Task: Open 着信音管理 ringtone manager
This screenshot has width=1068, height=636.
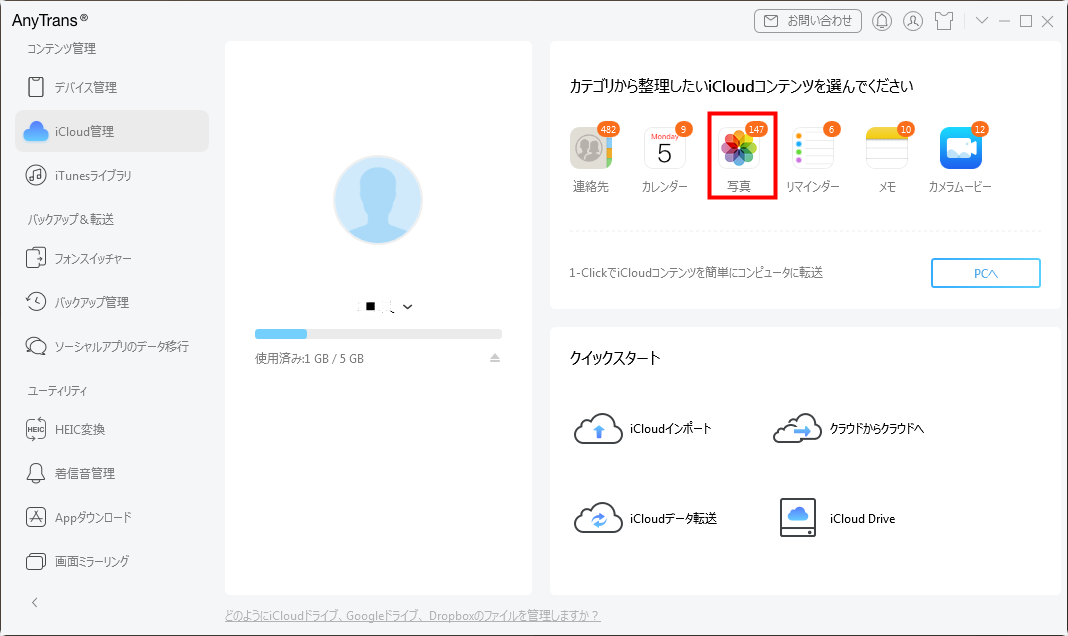Action: 112,473
